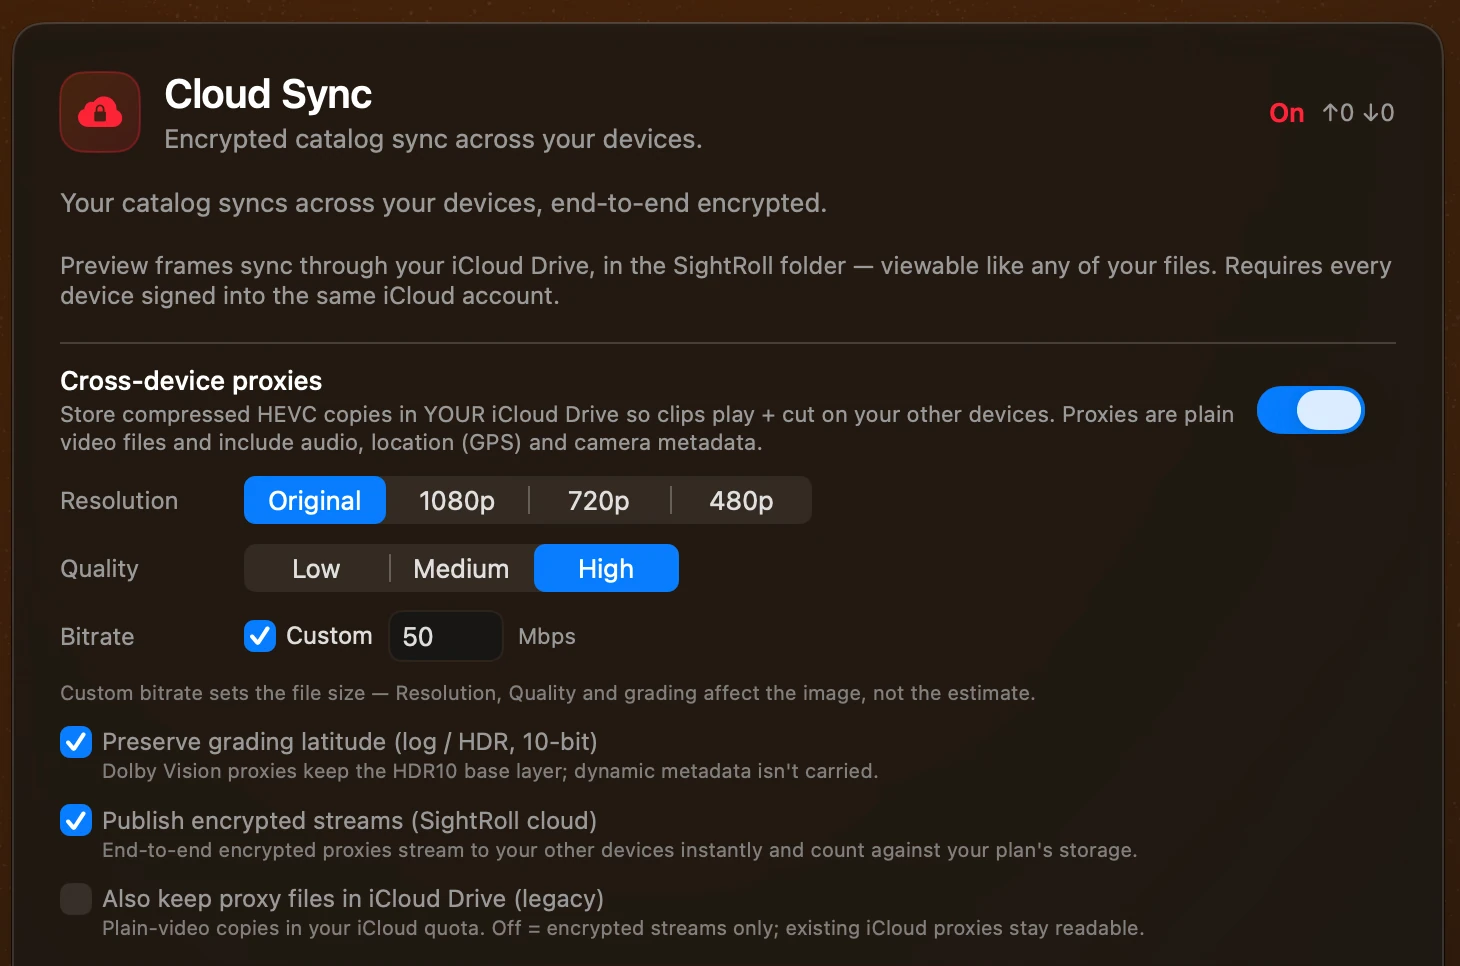Choose 1080p resolution
The height and width of the screenshot is (966, 1460).
pyautogui.click(x=457, y=500)
